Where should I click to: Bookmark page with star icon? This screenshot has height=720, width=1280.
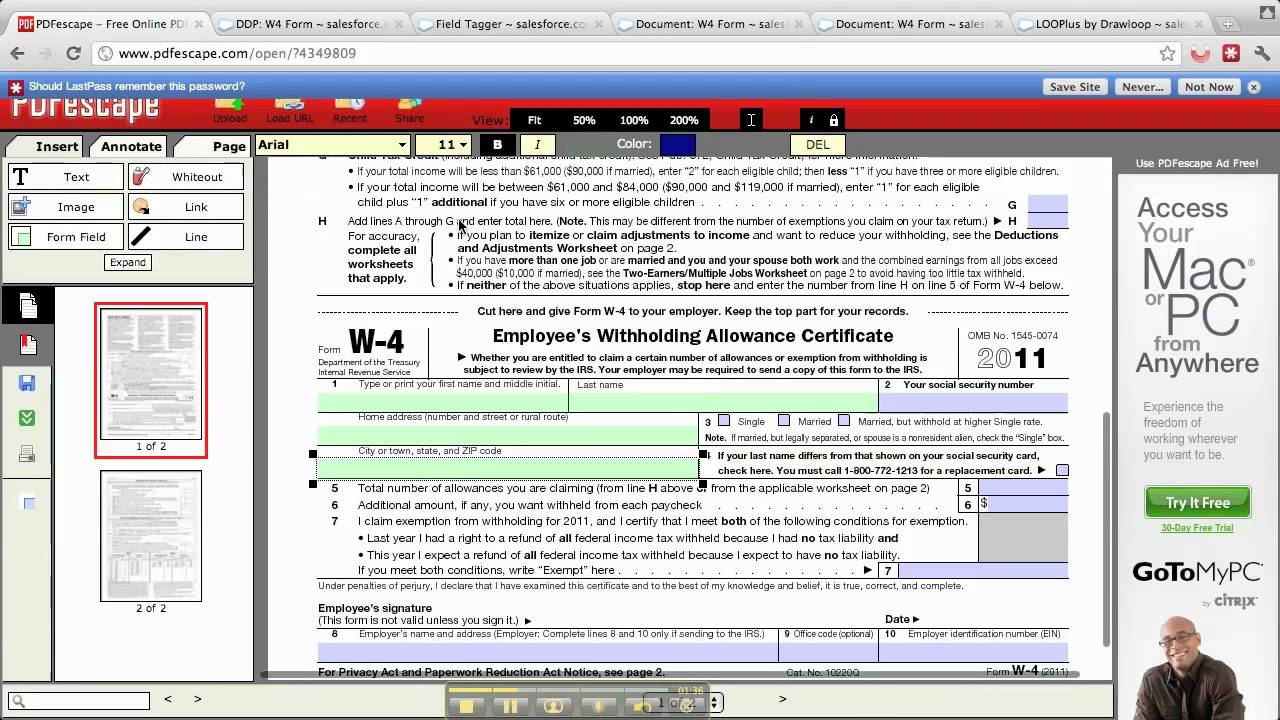[x=1167, y=53]
